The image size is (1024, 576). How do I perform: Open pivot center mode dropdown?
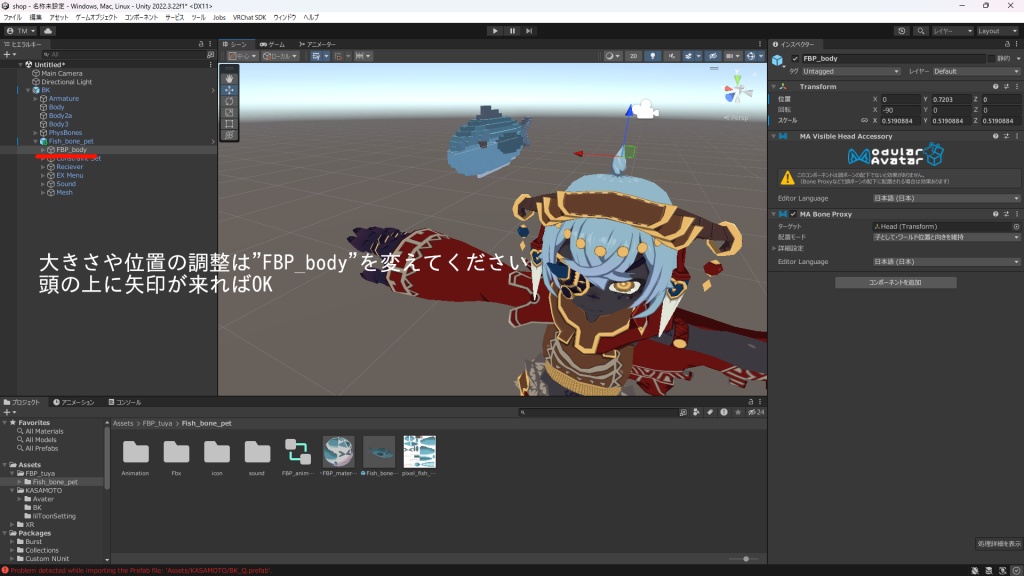242,56
